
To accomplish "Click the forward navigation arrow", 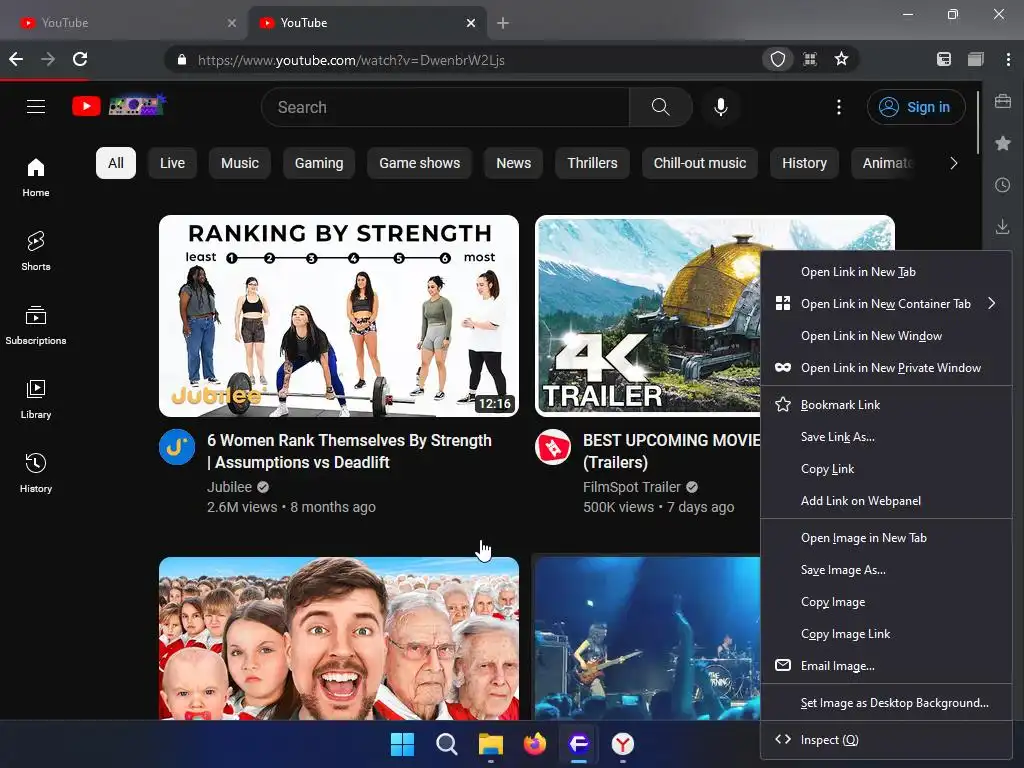I will pyautogui.click(x=48, y=59).
